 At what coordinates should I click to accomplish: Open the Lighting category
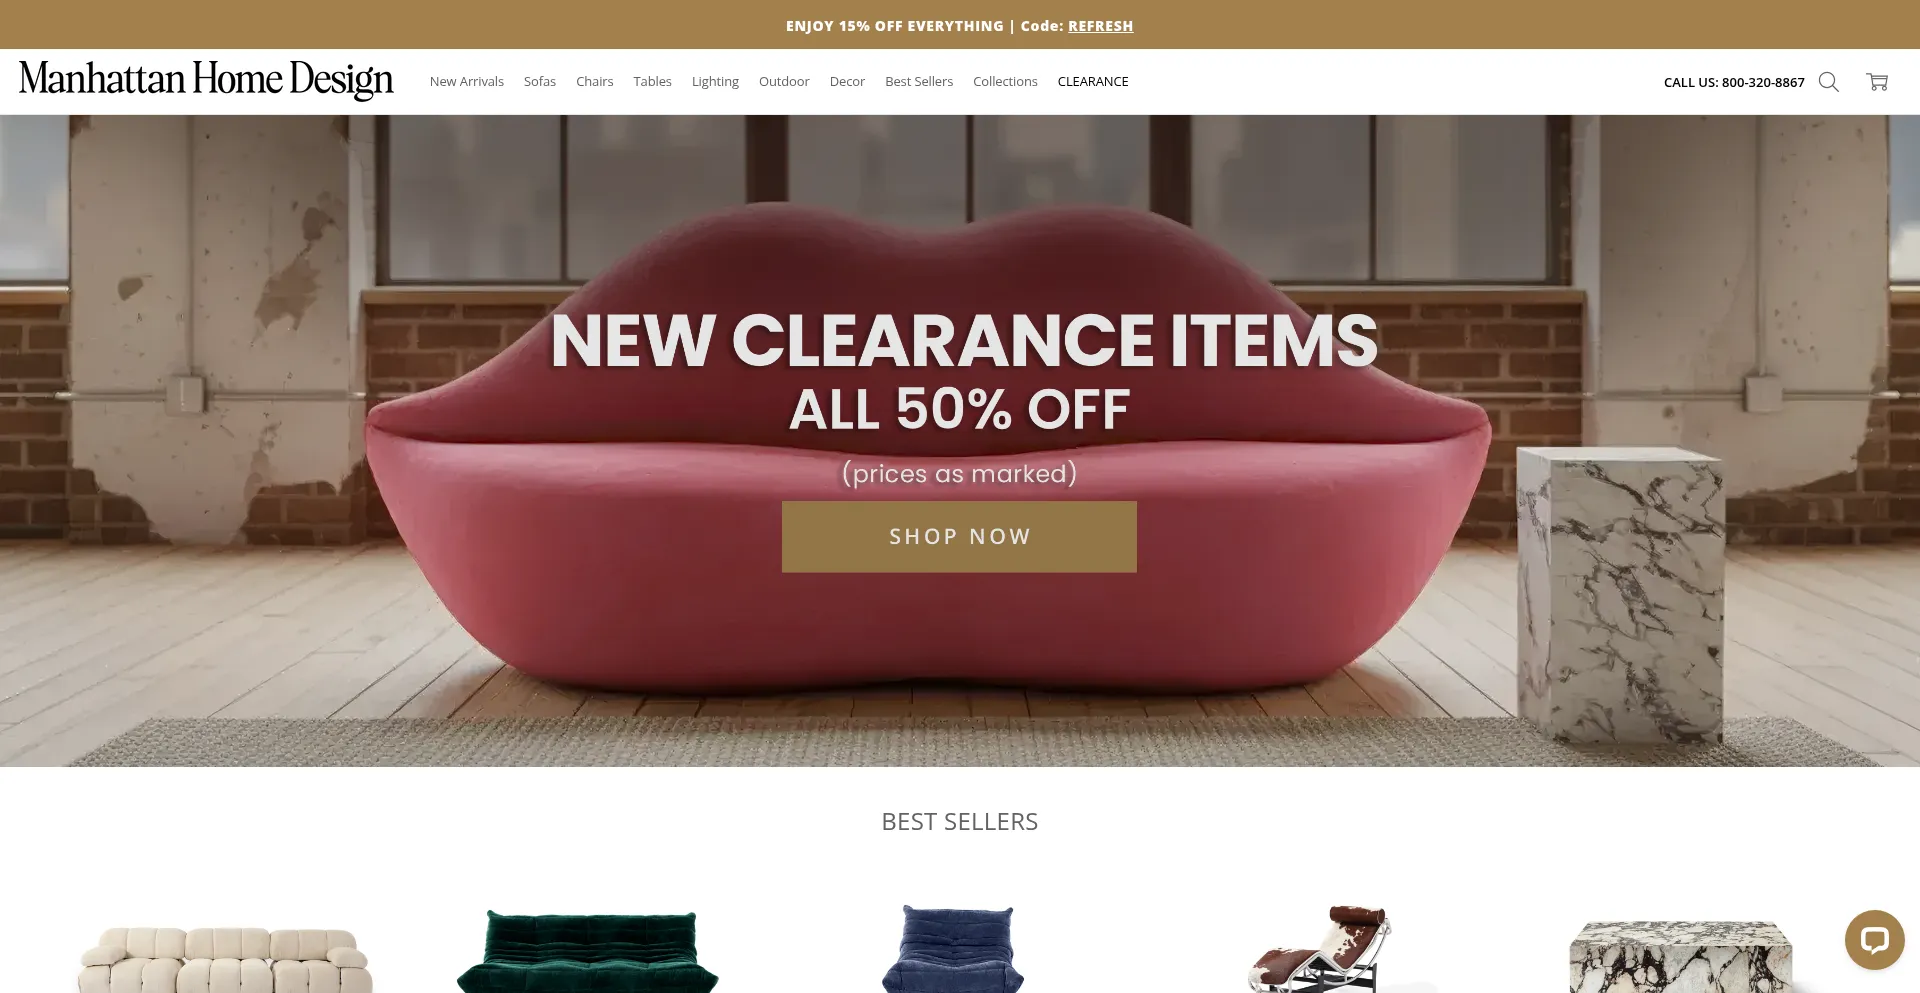715,82
